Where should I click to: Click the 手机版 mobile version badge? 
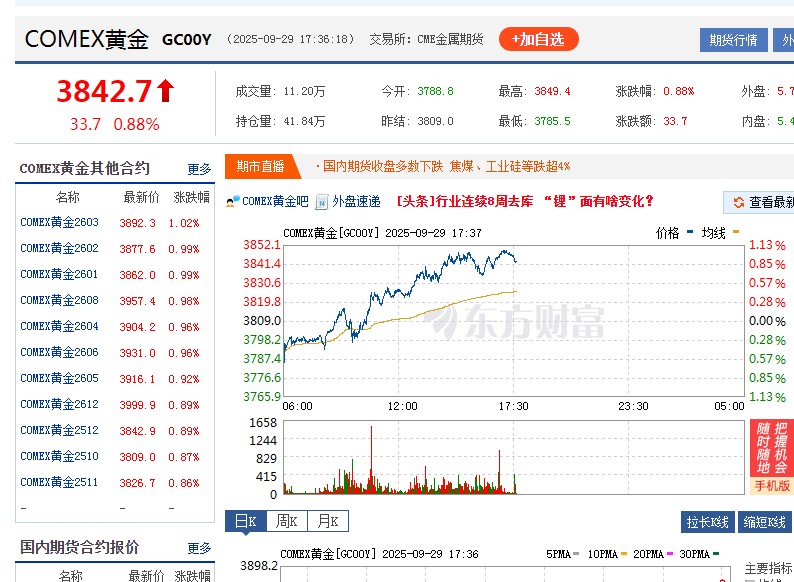(771, 486)
